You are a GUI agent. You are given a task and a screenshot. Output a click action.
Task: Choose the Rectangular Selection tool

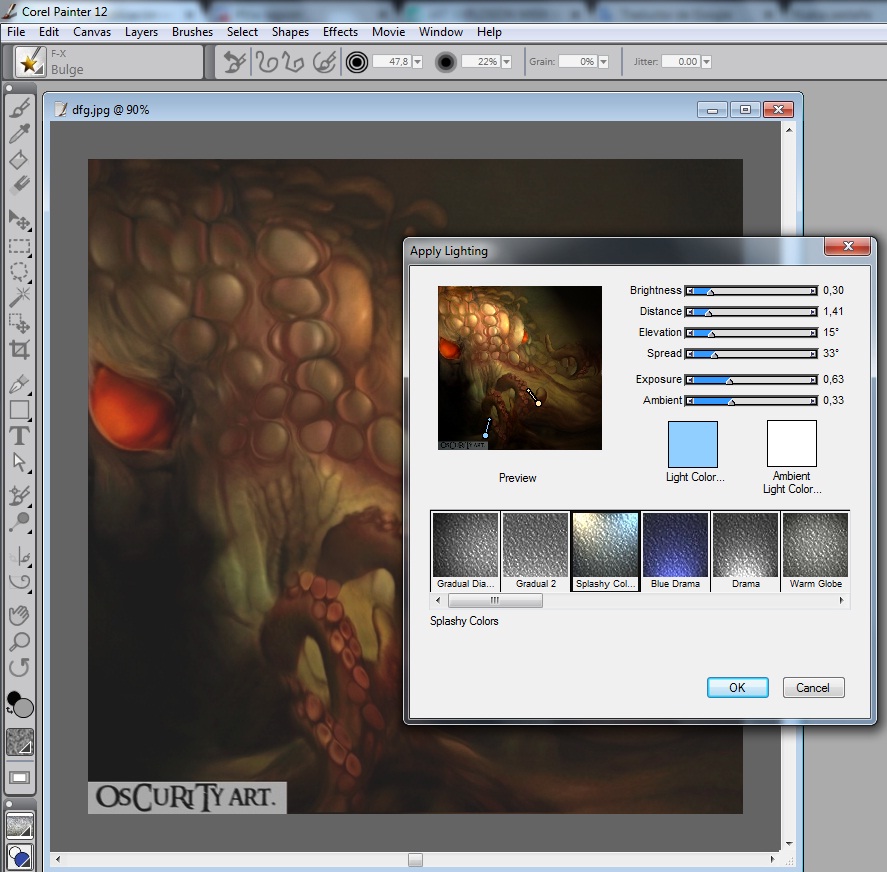[x=19, y=246]
